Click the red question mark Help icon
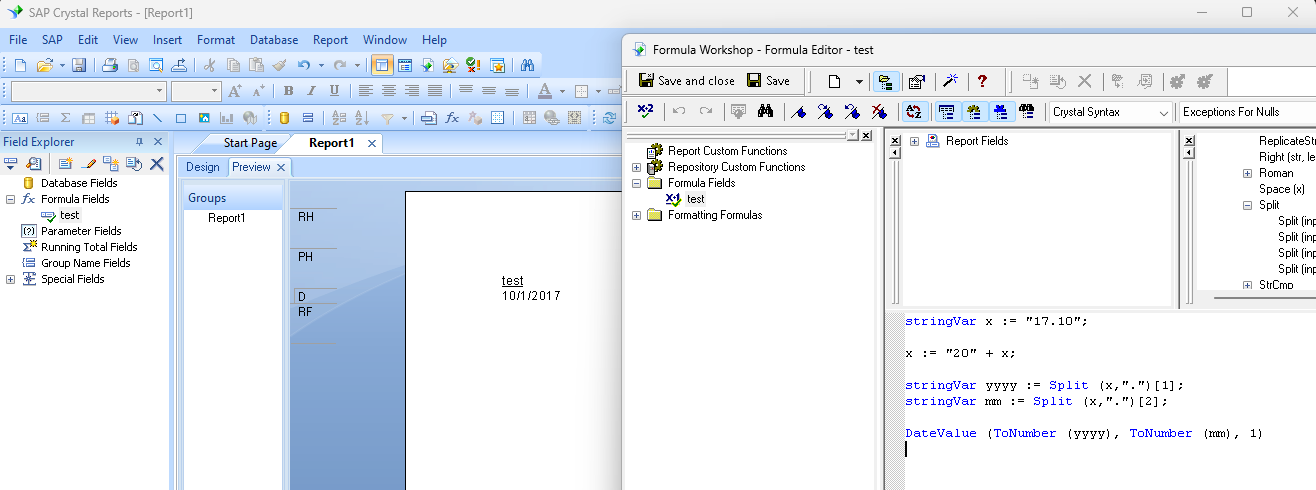 pos(982,81)
